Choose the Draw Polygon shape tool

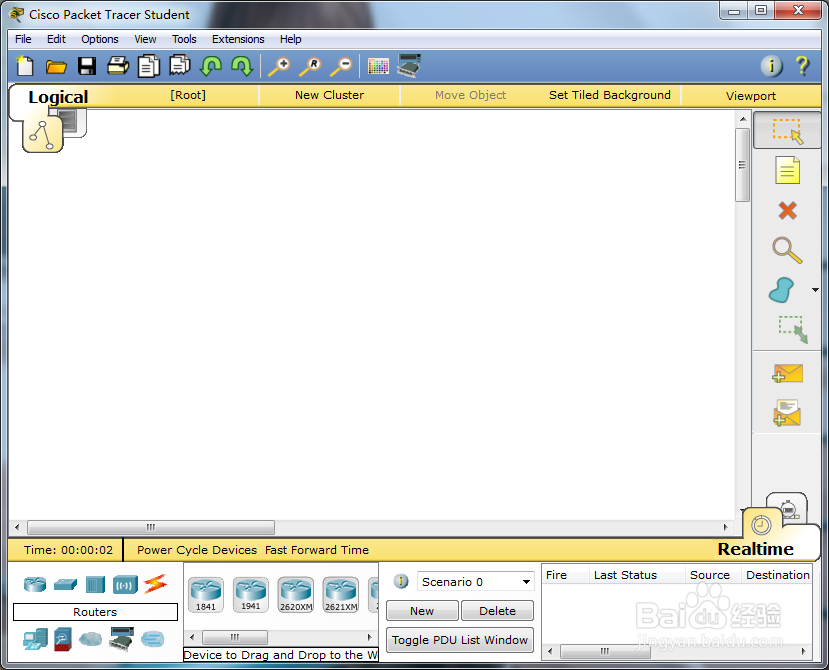[781, 290]
